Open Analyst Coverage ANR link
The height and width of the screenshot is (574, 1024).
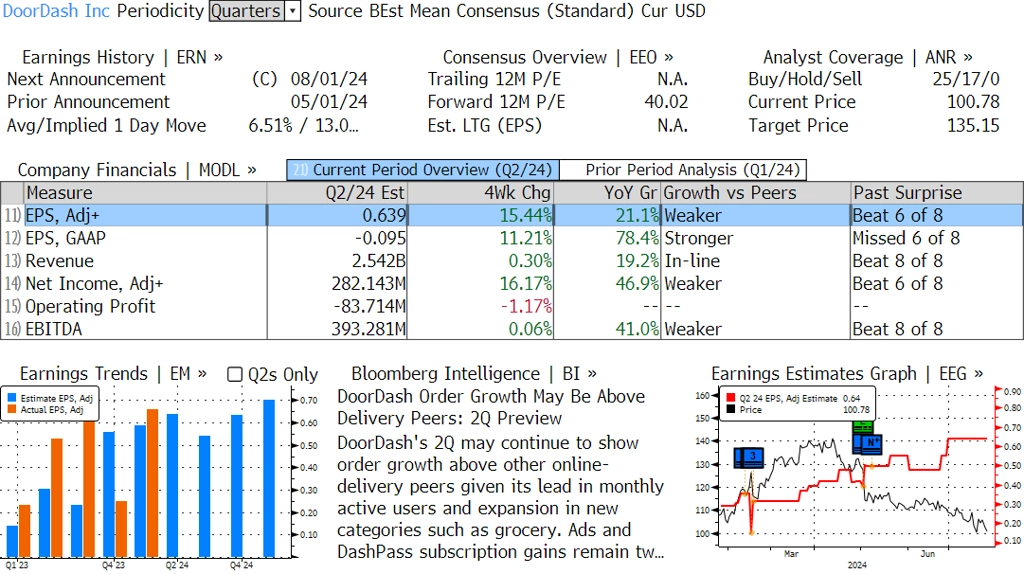tap(867, 57)
